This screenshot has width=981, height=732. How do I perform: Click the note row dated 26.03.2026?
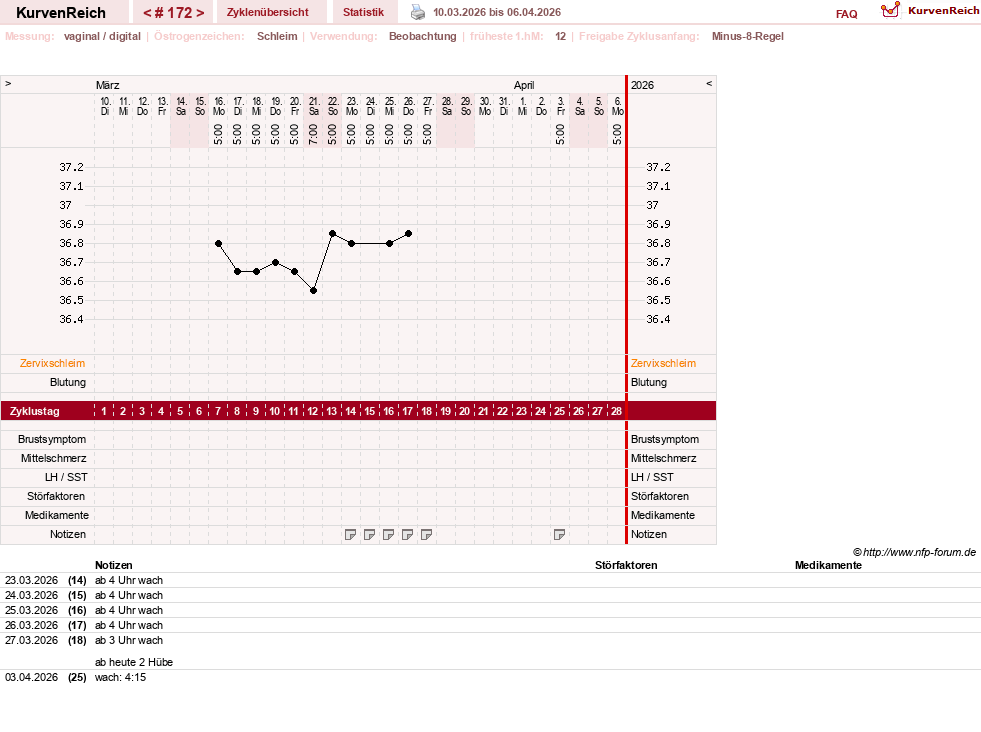[x=490, y=626]
